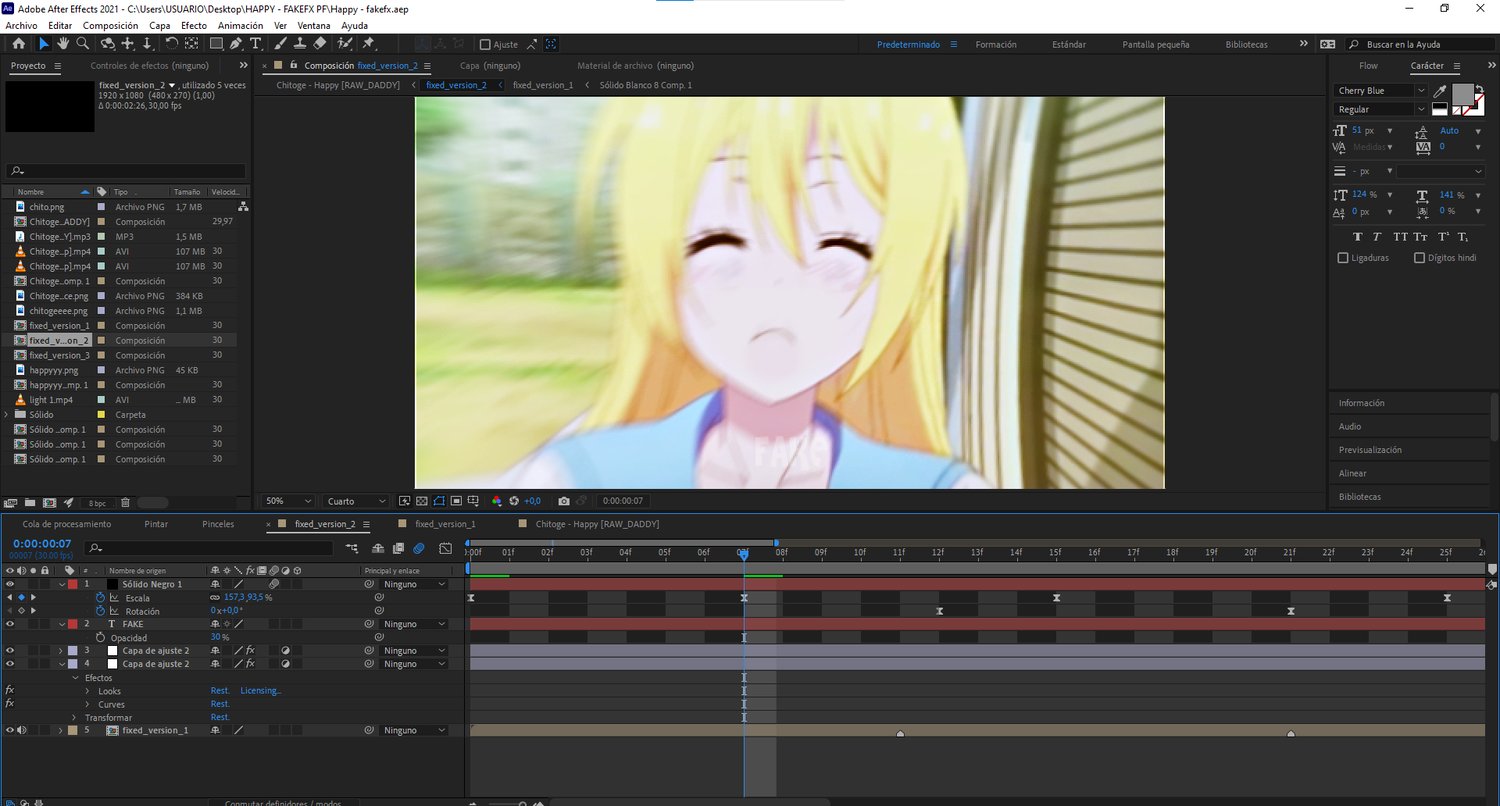This screenshot has height=806, width=1500.
Task: Expand the Alinear panel
Action: click(1353, 473)
